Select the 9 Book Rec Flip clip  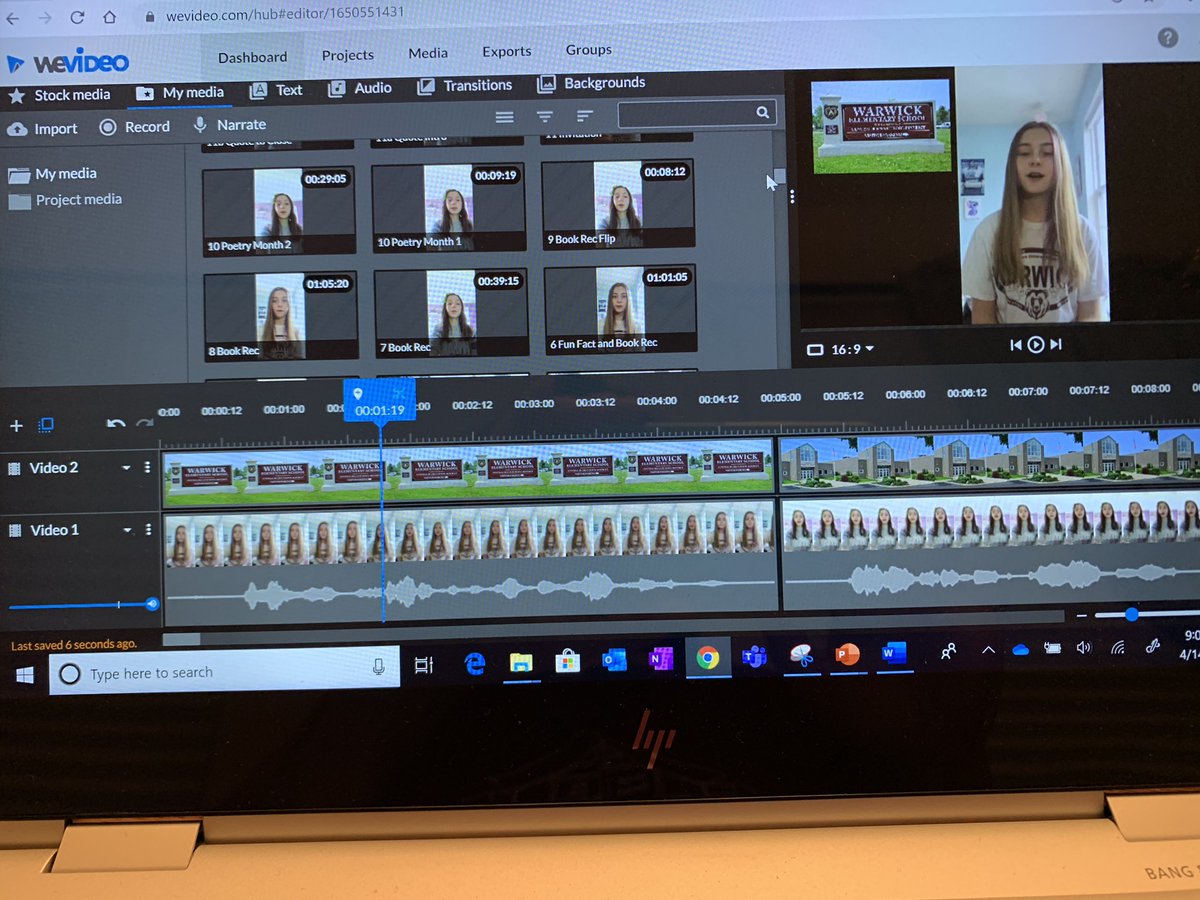click(619, 204)
